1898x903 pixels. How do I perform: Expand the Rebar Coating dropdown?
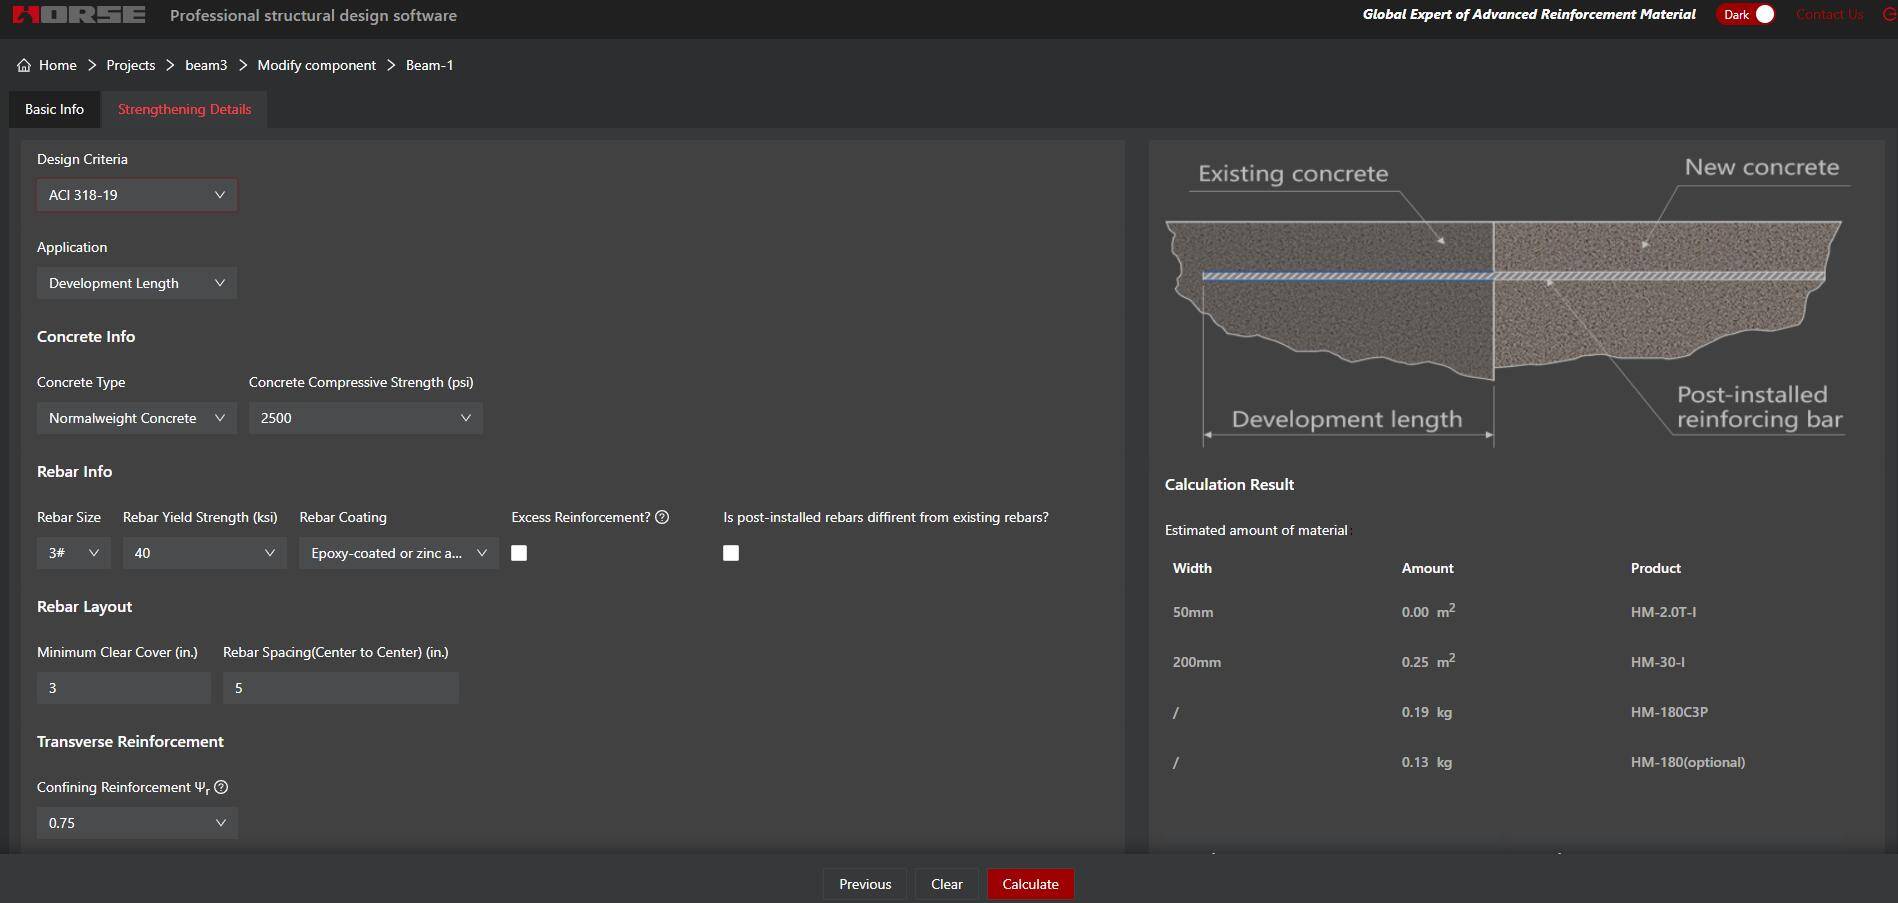(398, 553)
